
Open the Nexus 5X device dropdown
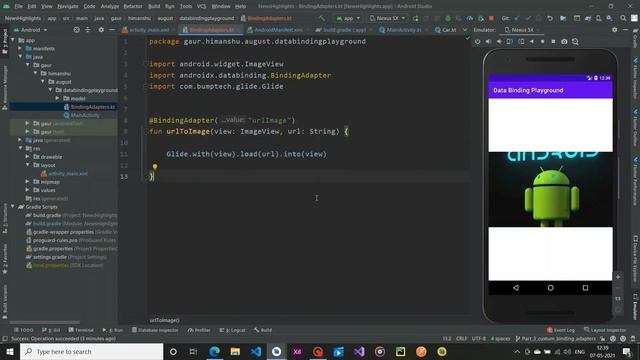[387, 18]
